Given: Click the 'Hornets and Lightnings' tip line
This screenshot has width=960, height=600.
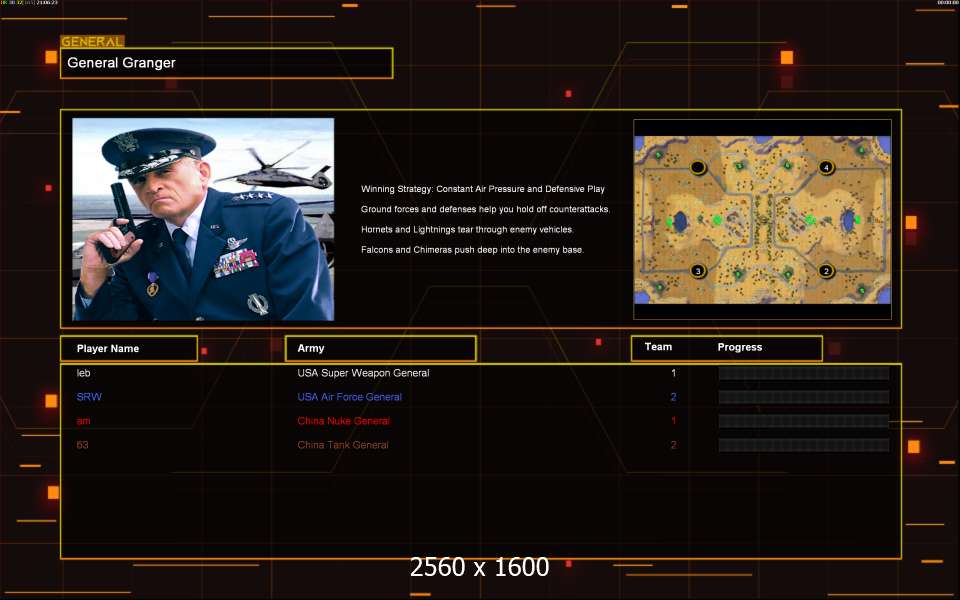Looking at the screenshot, I should tap(467, 230).
